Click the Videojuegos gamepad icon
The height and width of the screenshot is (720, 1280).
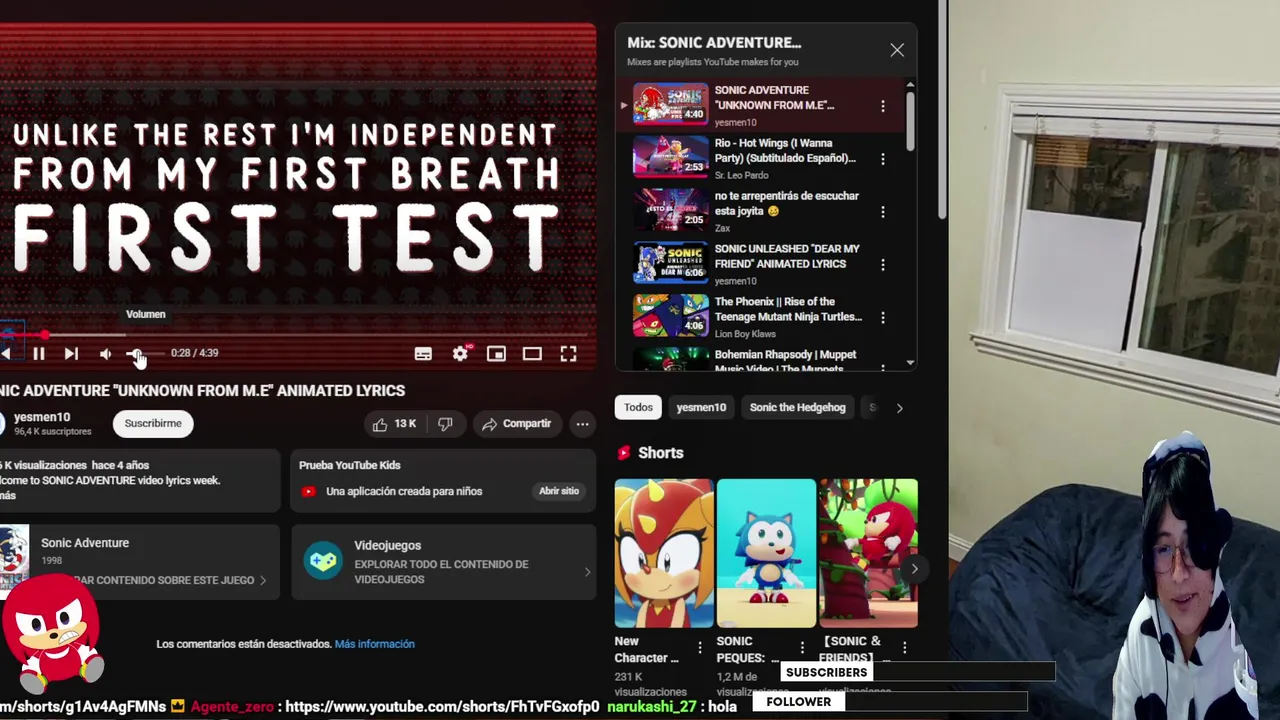[x=323, y=561]
